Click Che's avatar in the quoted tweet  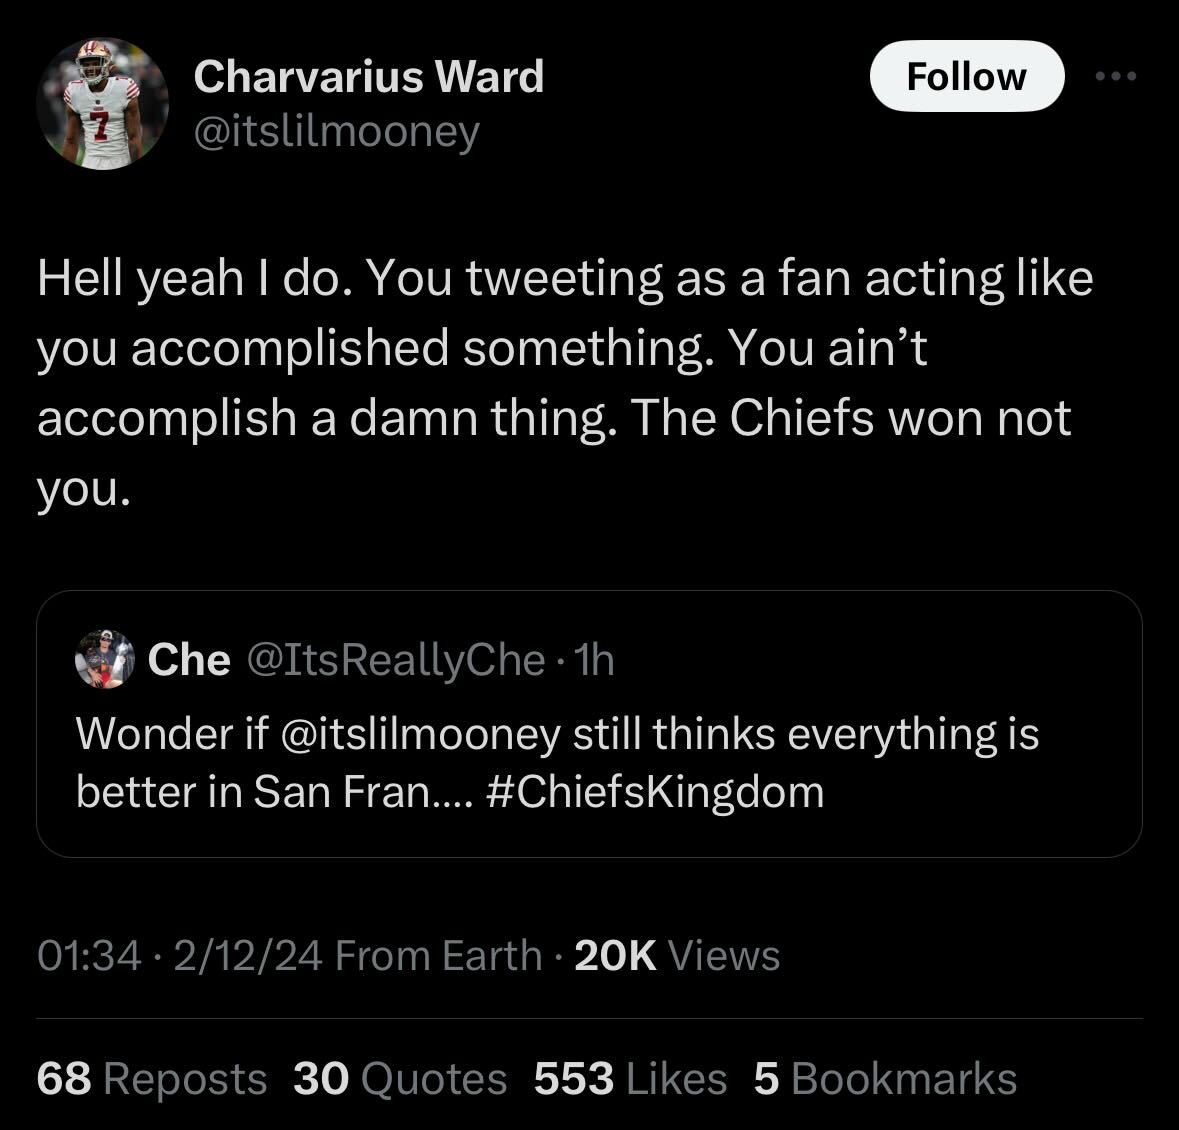(x=103, y=660)
